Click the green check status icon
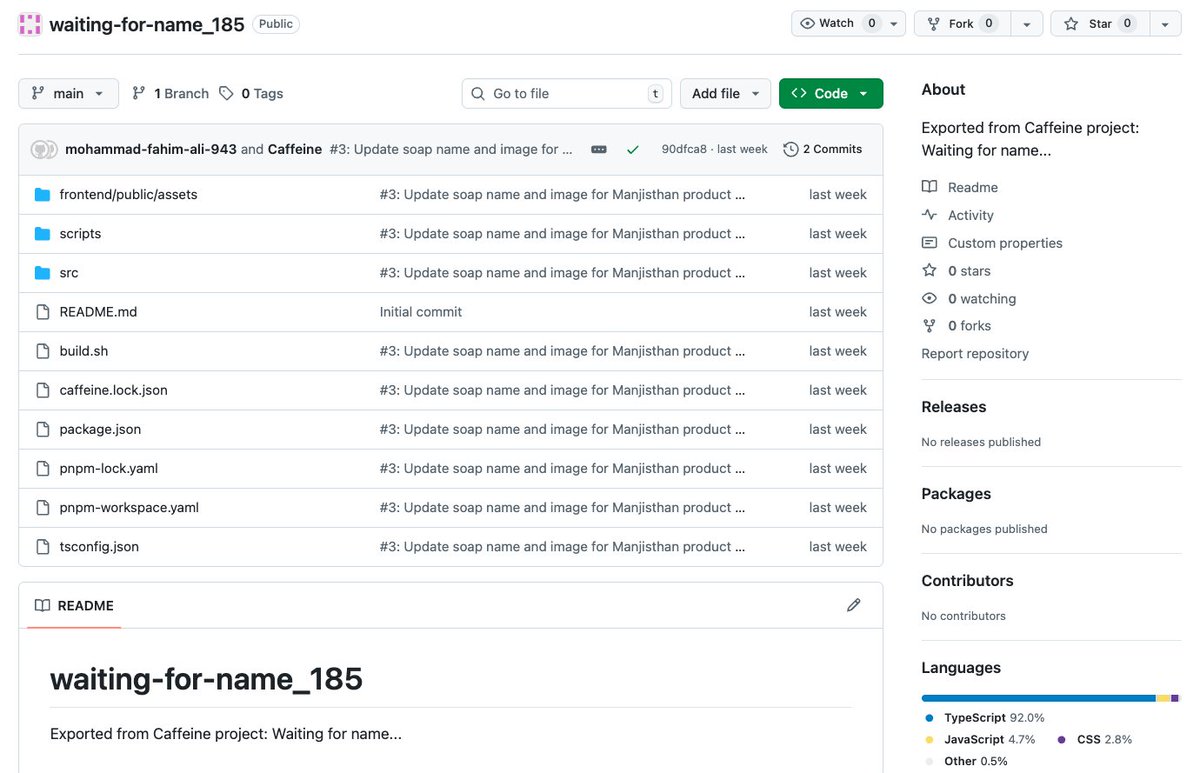Viewport: 1200px width, 773px height. [633, 149]
